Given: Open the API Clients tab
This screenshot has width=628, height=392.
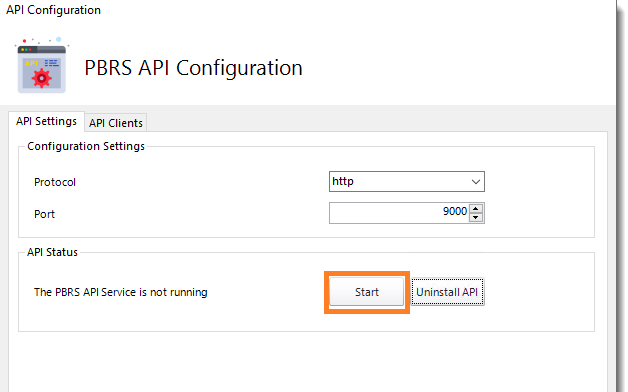Looking at the screenshot, I should [116, 123].
